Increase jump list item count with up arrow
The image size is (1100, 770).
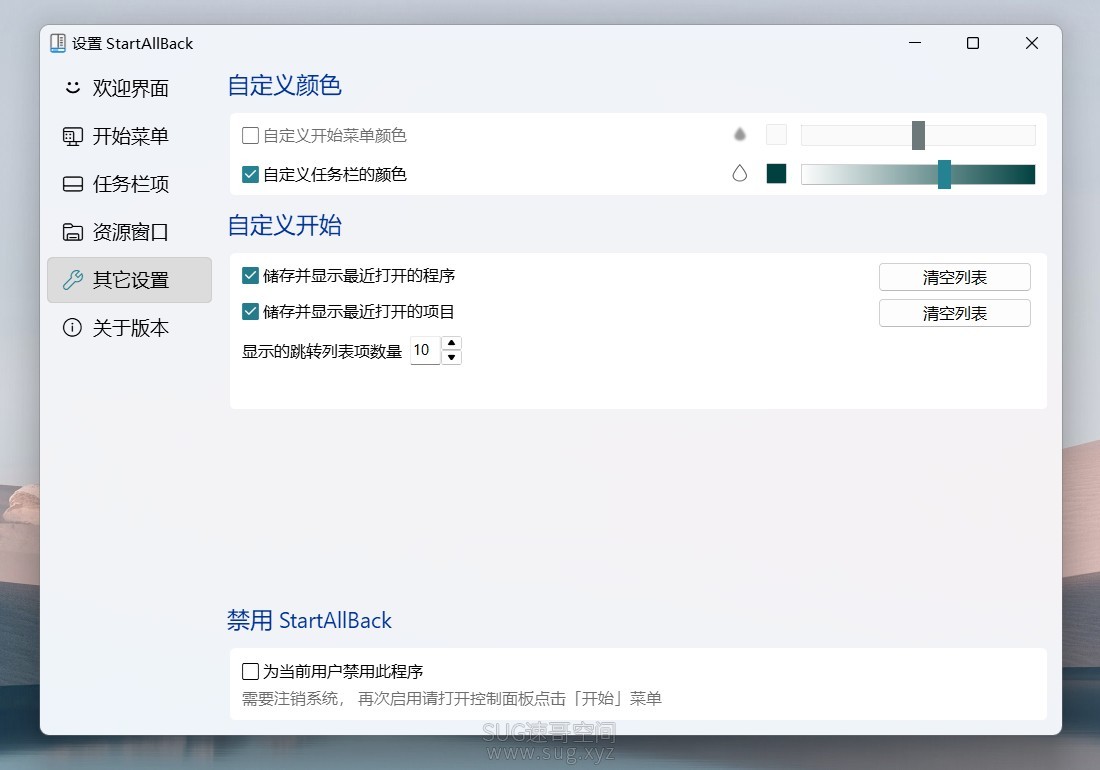(452, 343)
